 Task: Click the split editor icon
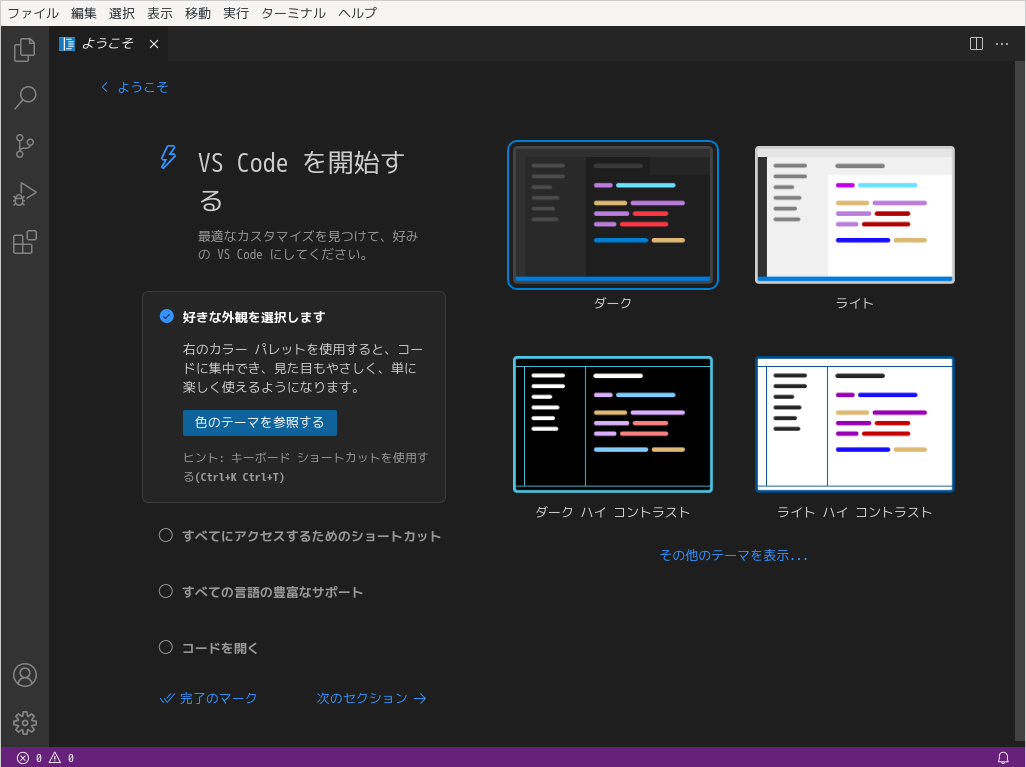976,44
